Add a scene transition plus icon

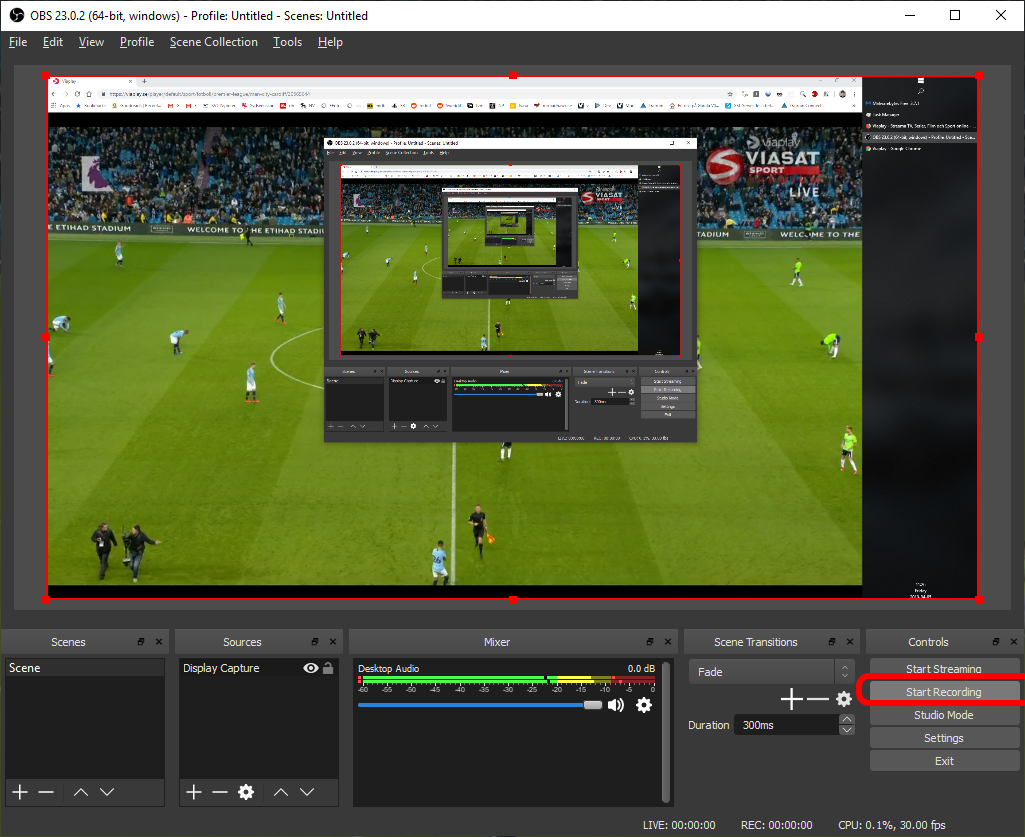(x=792, y=699)
